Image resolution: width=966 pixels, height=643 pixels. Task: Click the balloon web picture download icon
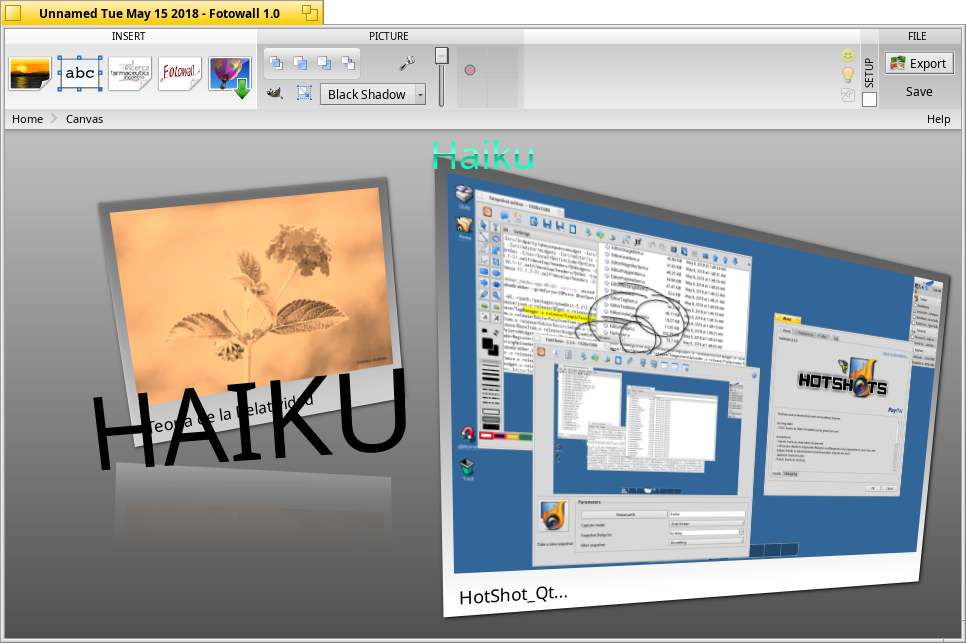230,77
